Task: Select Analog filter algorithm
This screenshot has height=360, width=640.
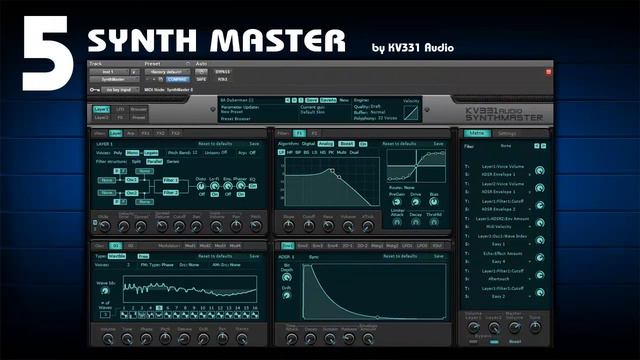Action: [325, 144]
